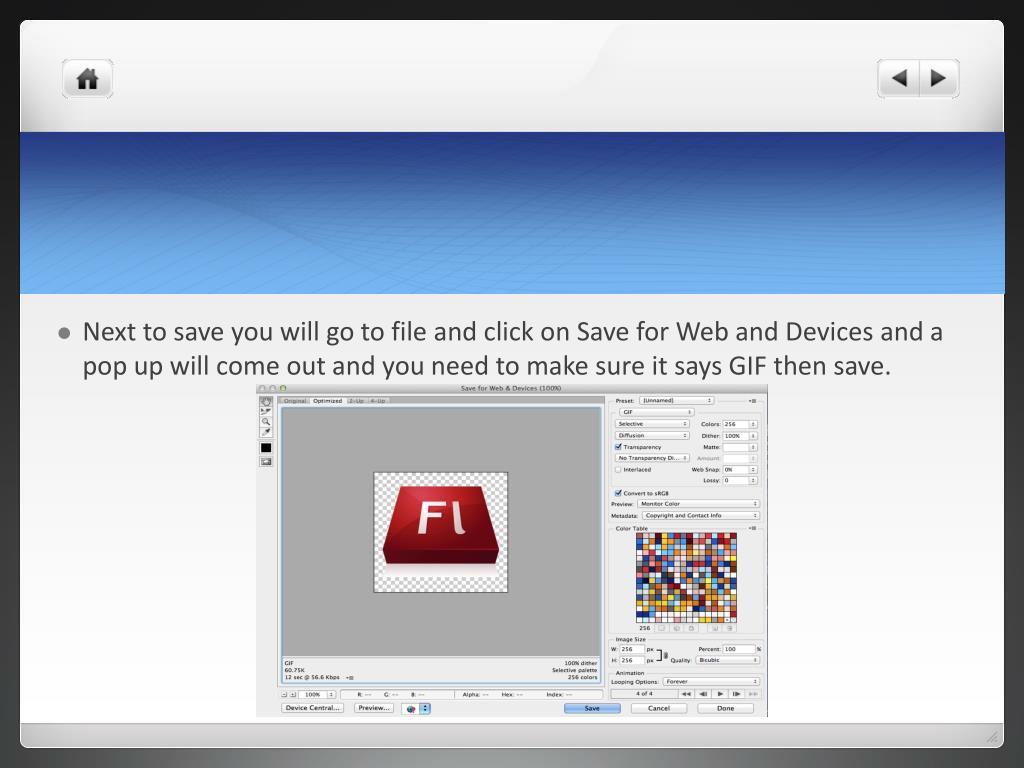
Task: Click the Web Snap 0% stepper arrows
Action: (x=753, y=470)
